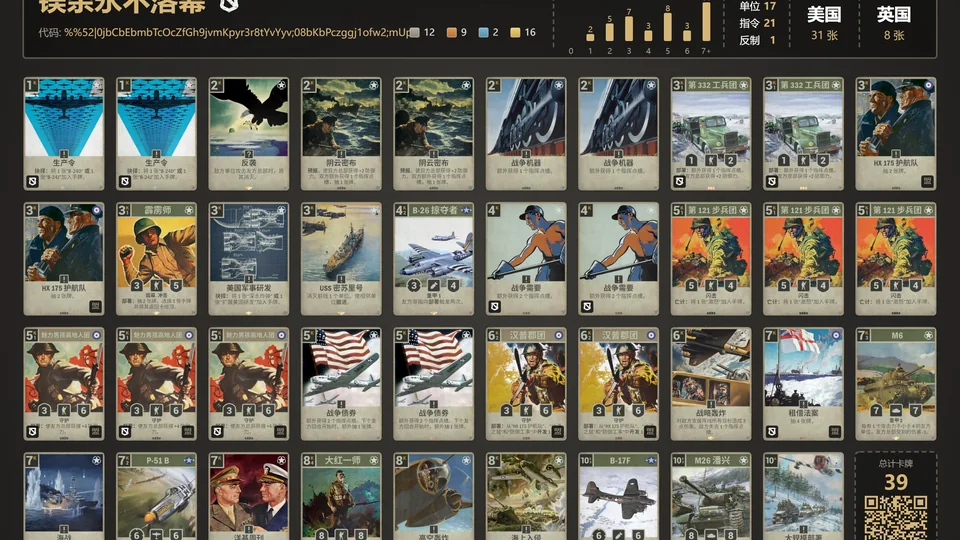Viewport: 960px width, 540px height.
Task: Click the bomber type icon on B-17F
Action: (618, 535)
